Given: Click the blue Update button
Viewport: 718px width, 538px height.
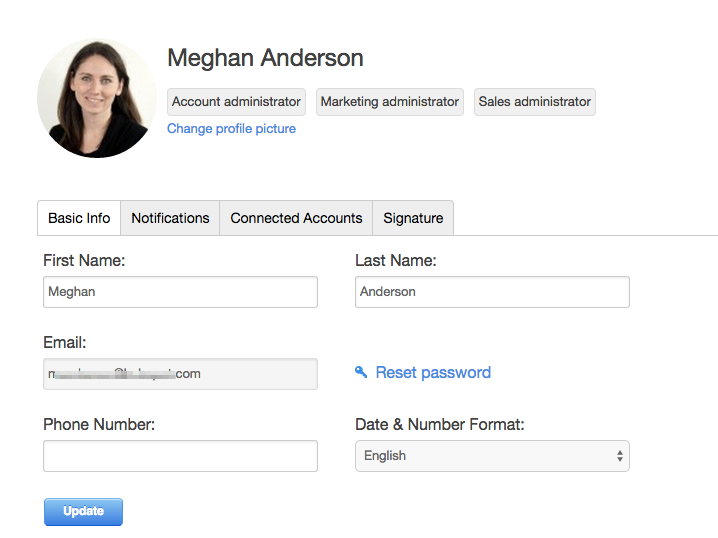Looking at the screenshot, I should (83, 511).
